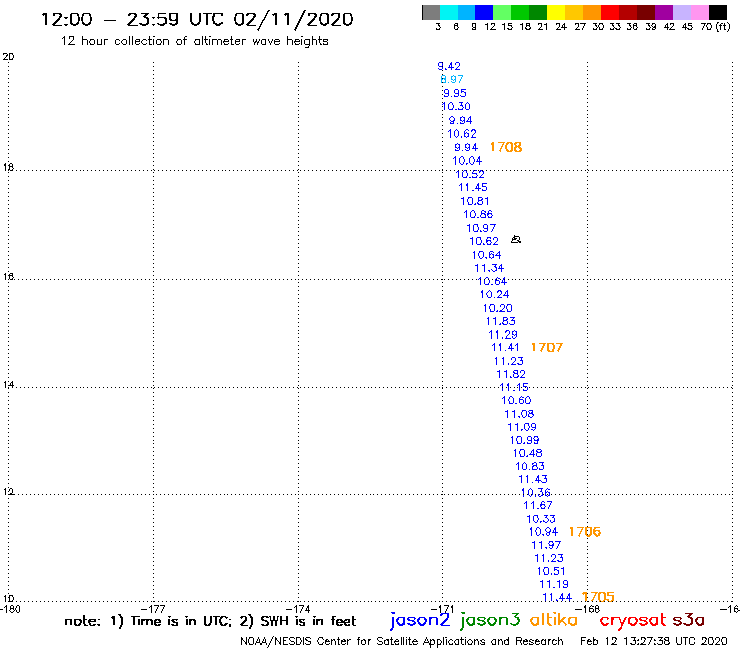
Task: Click the '11.19' wave height value
Action: coord(554,584)
